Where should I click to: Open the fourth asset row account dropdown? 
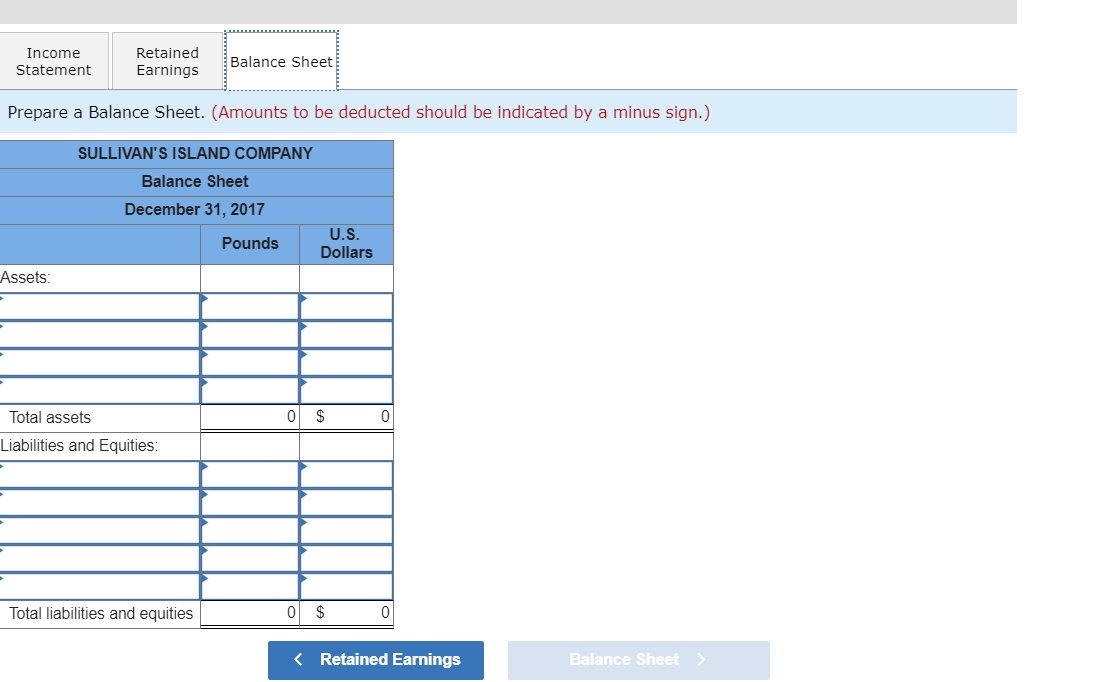coord(100,390)
